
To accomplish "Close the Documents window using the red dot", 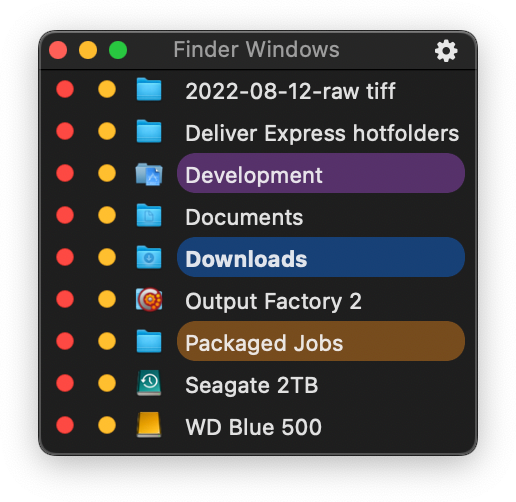I will 65,215.
